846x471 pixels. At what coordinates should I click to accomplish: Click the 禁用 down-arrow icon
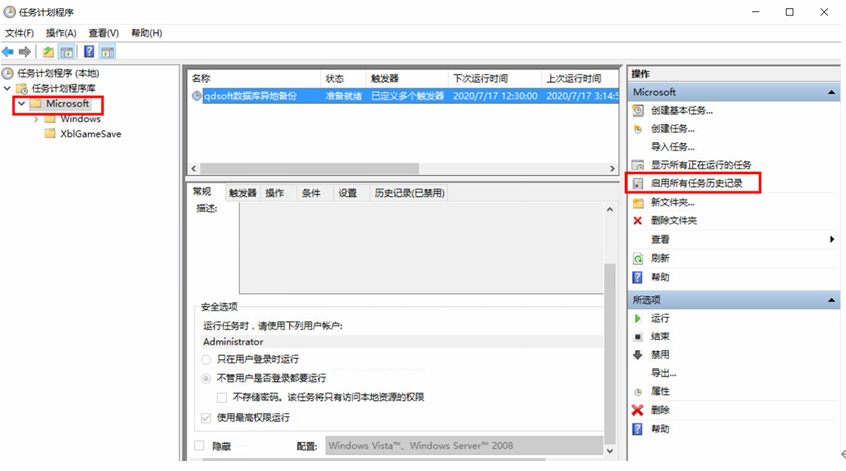638,354
